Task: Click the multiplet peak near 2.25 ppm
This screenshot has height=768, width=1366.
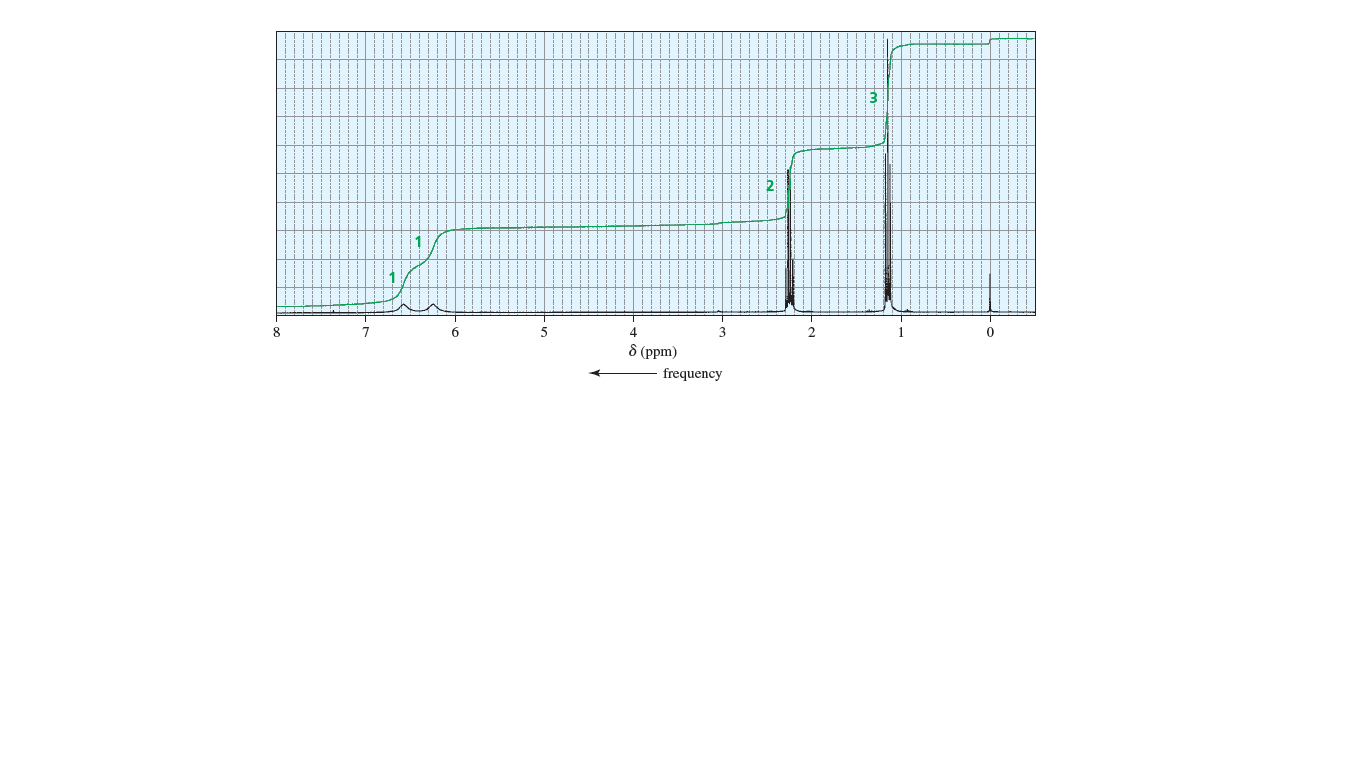Action: (789, 240)
